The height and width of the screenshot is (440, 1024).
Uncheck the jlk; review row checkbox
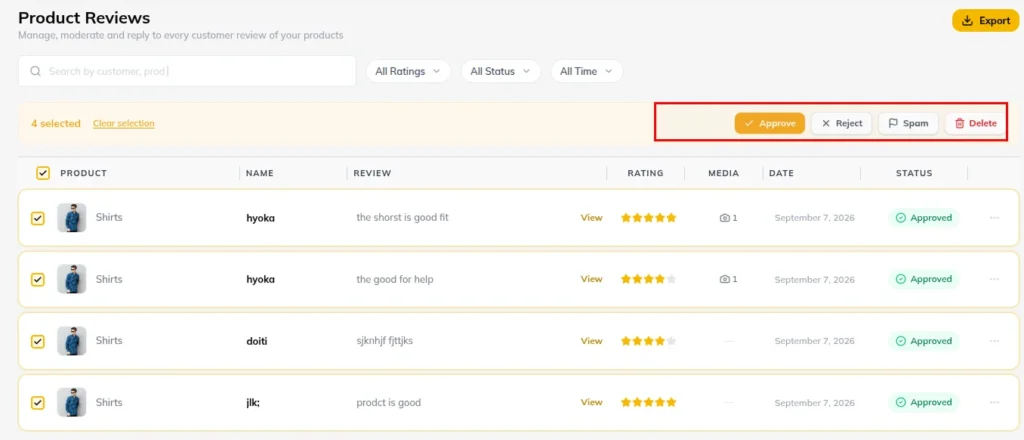point(38,402)
